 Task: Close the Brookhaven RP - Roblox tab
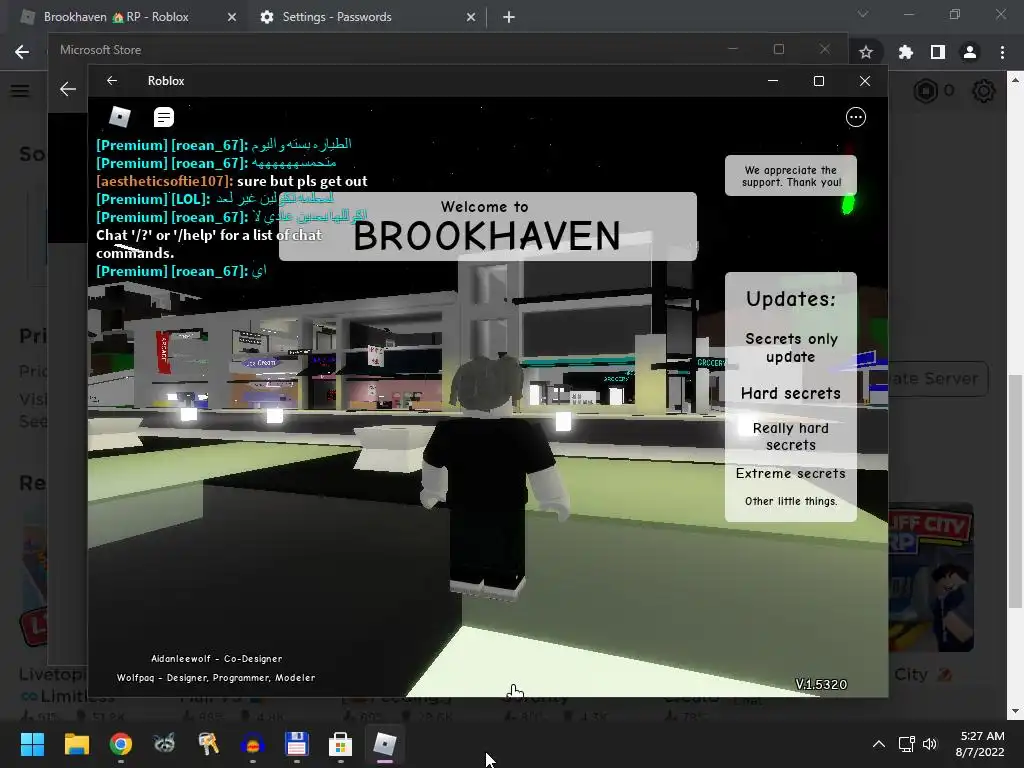pyautogui.click(x=232, y=18)
